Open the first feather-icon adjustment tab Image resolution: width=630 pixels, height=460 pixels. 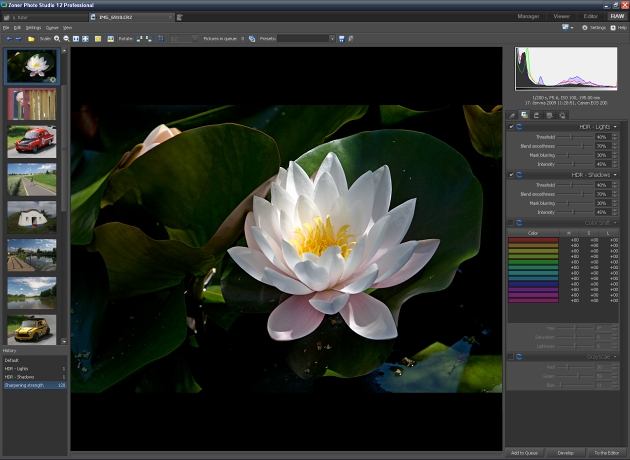512,115
